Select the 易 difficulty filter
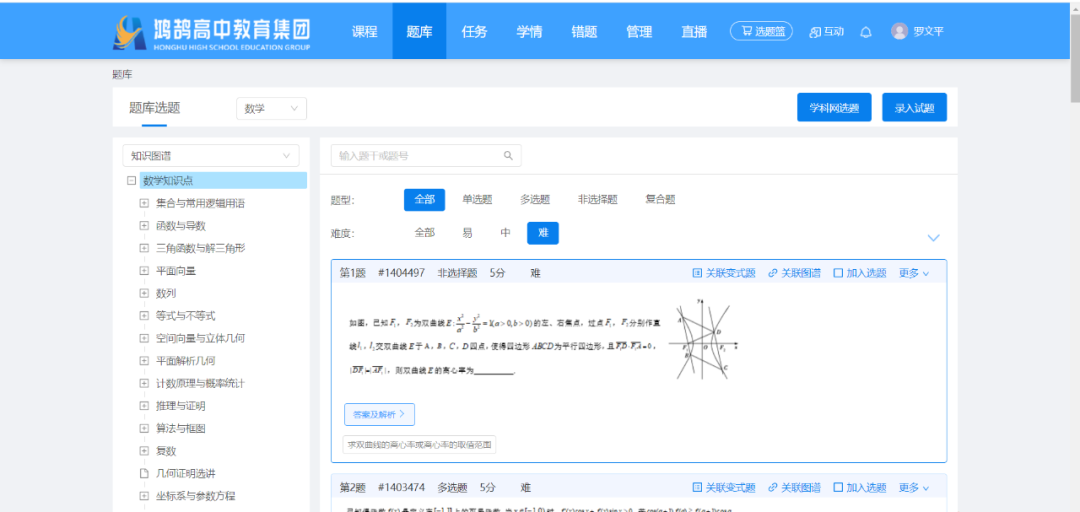Viewport: 1080px width, 512px height. 467,233
